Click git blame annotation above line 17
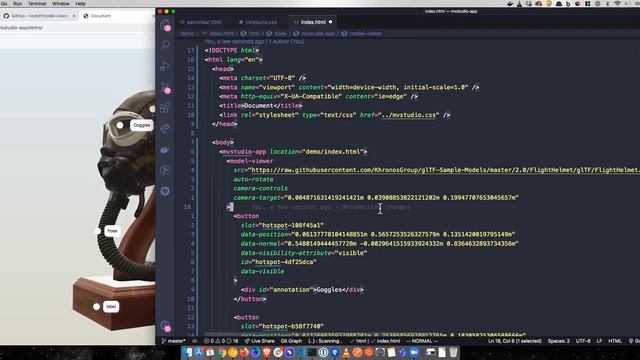This screenshot has height=360, width=640. 254,42
